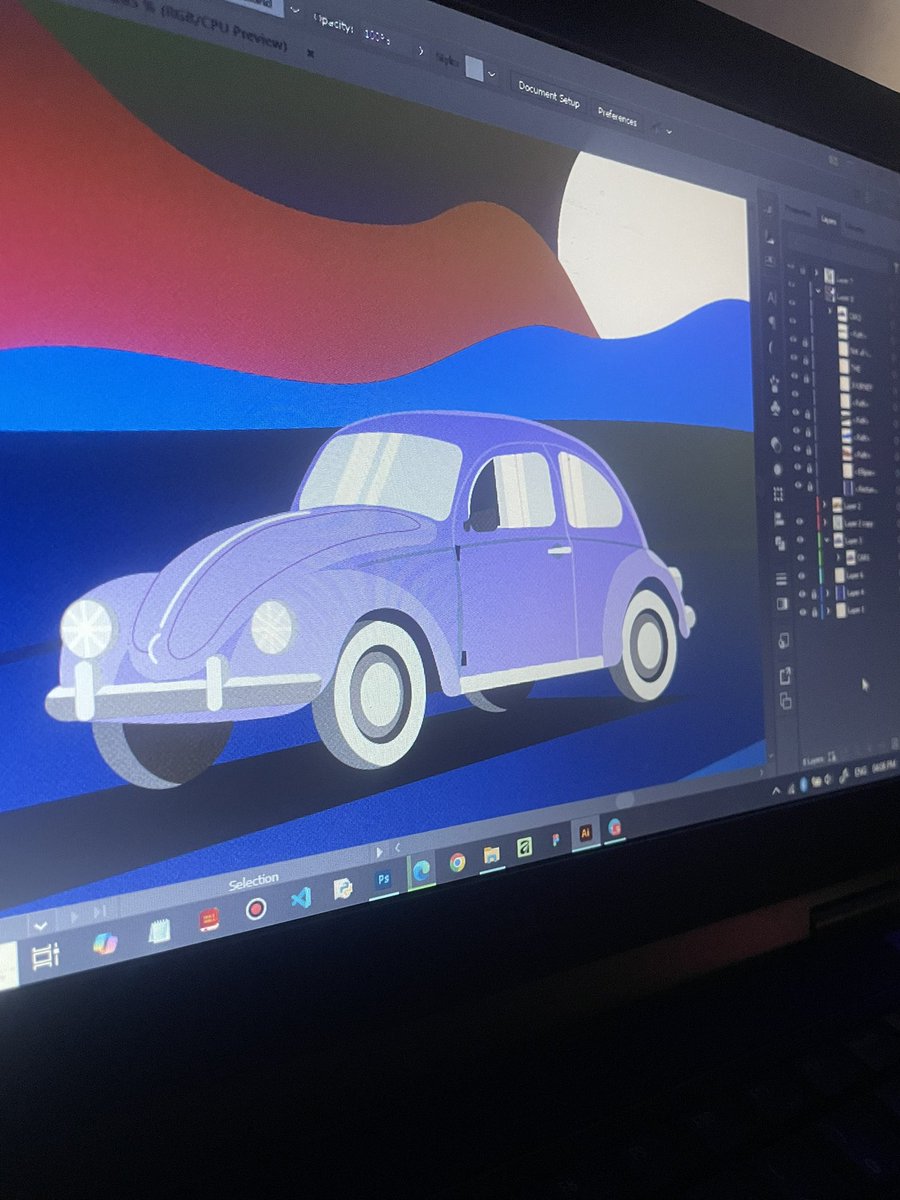Open the Pathfinder panel icon

point(780,542)
